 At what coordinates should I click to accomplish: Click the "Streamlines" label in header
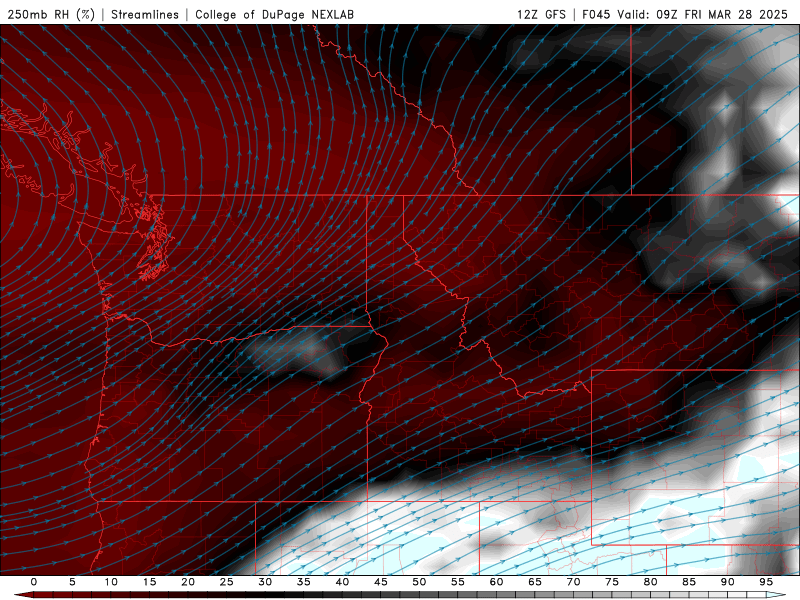pos(145,14)
